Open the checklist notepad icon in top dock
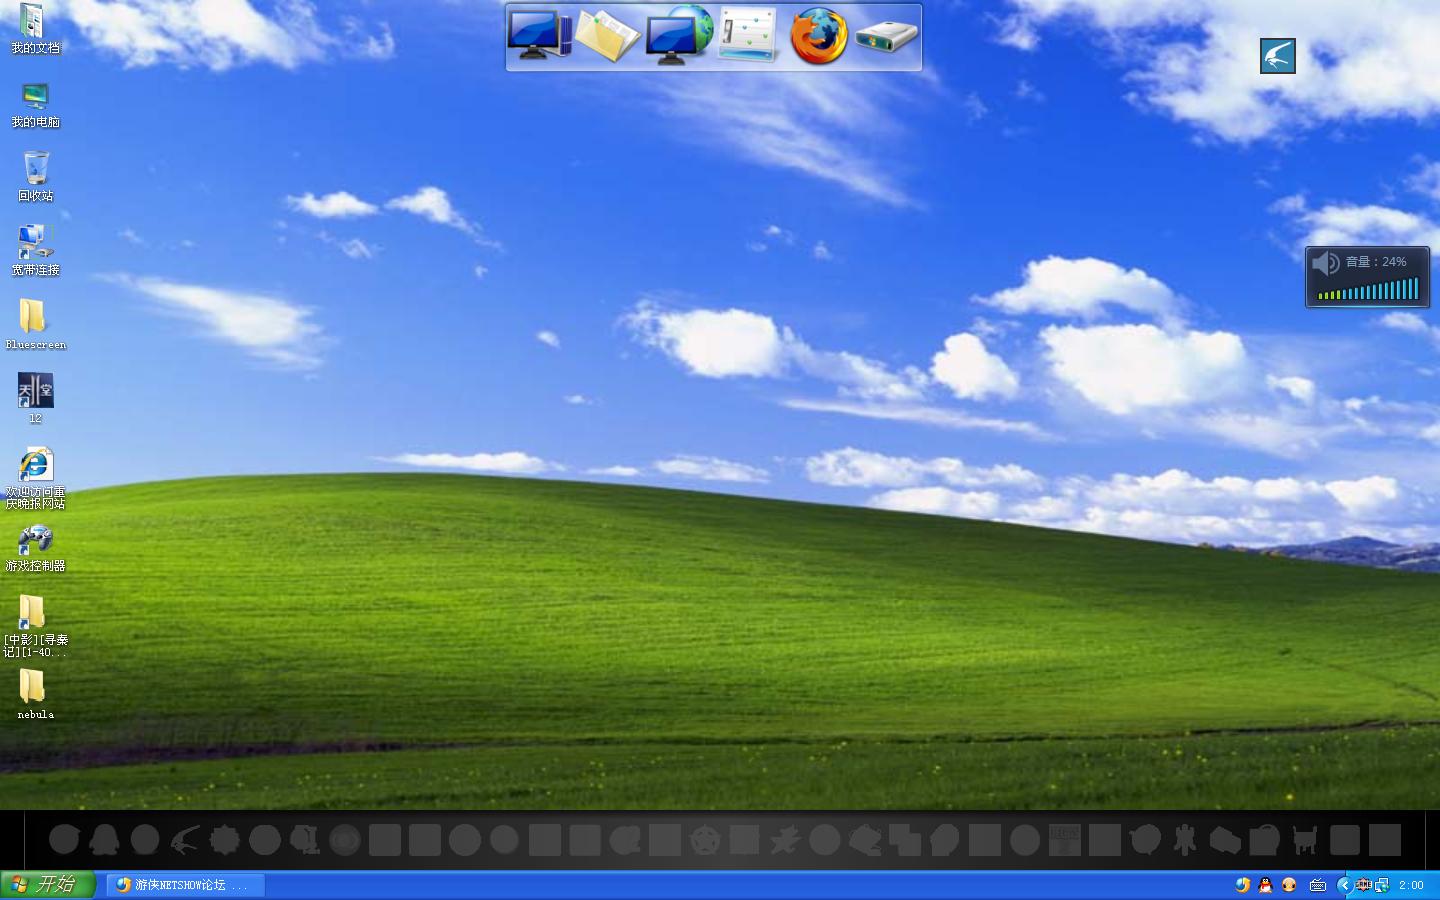This screenshot has width=1440, height=900. coord(748,36)
